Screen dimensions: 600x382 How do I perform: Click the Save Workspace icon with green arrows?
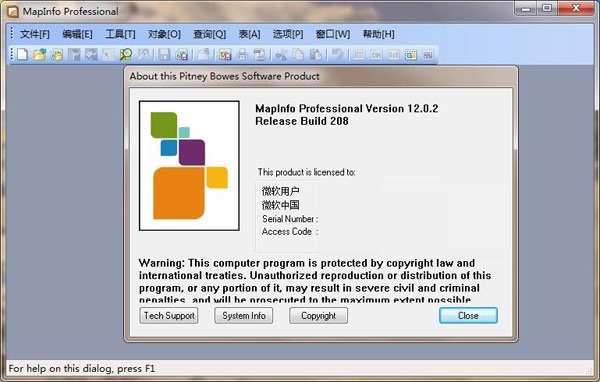pyautogui.click(x=181, y=55)
